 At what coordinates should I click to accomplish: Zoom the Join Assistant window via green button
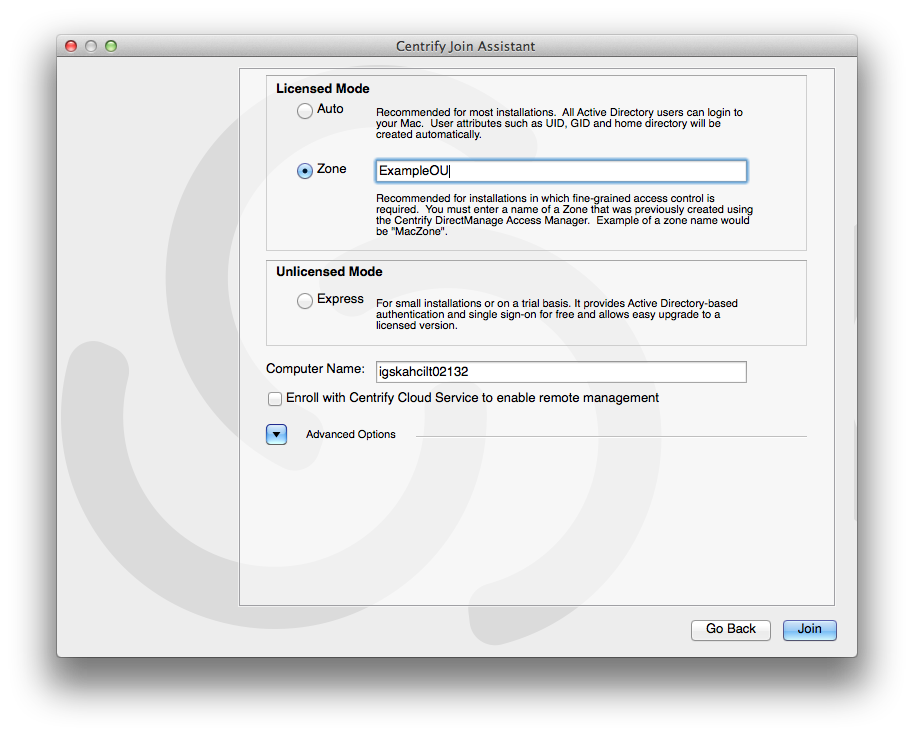(x=111, y=46)
